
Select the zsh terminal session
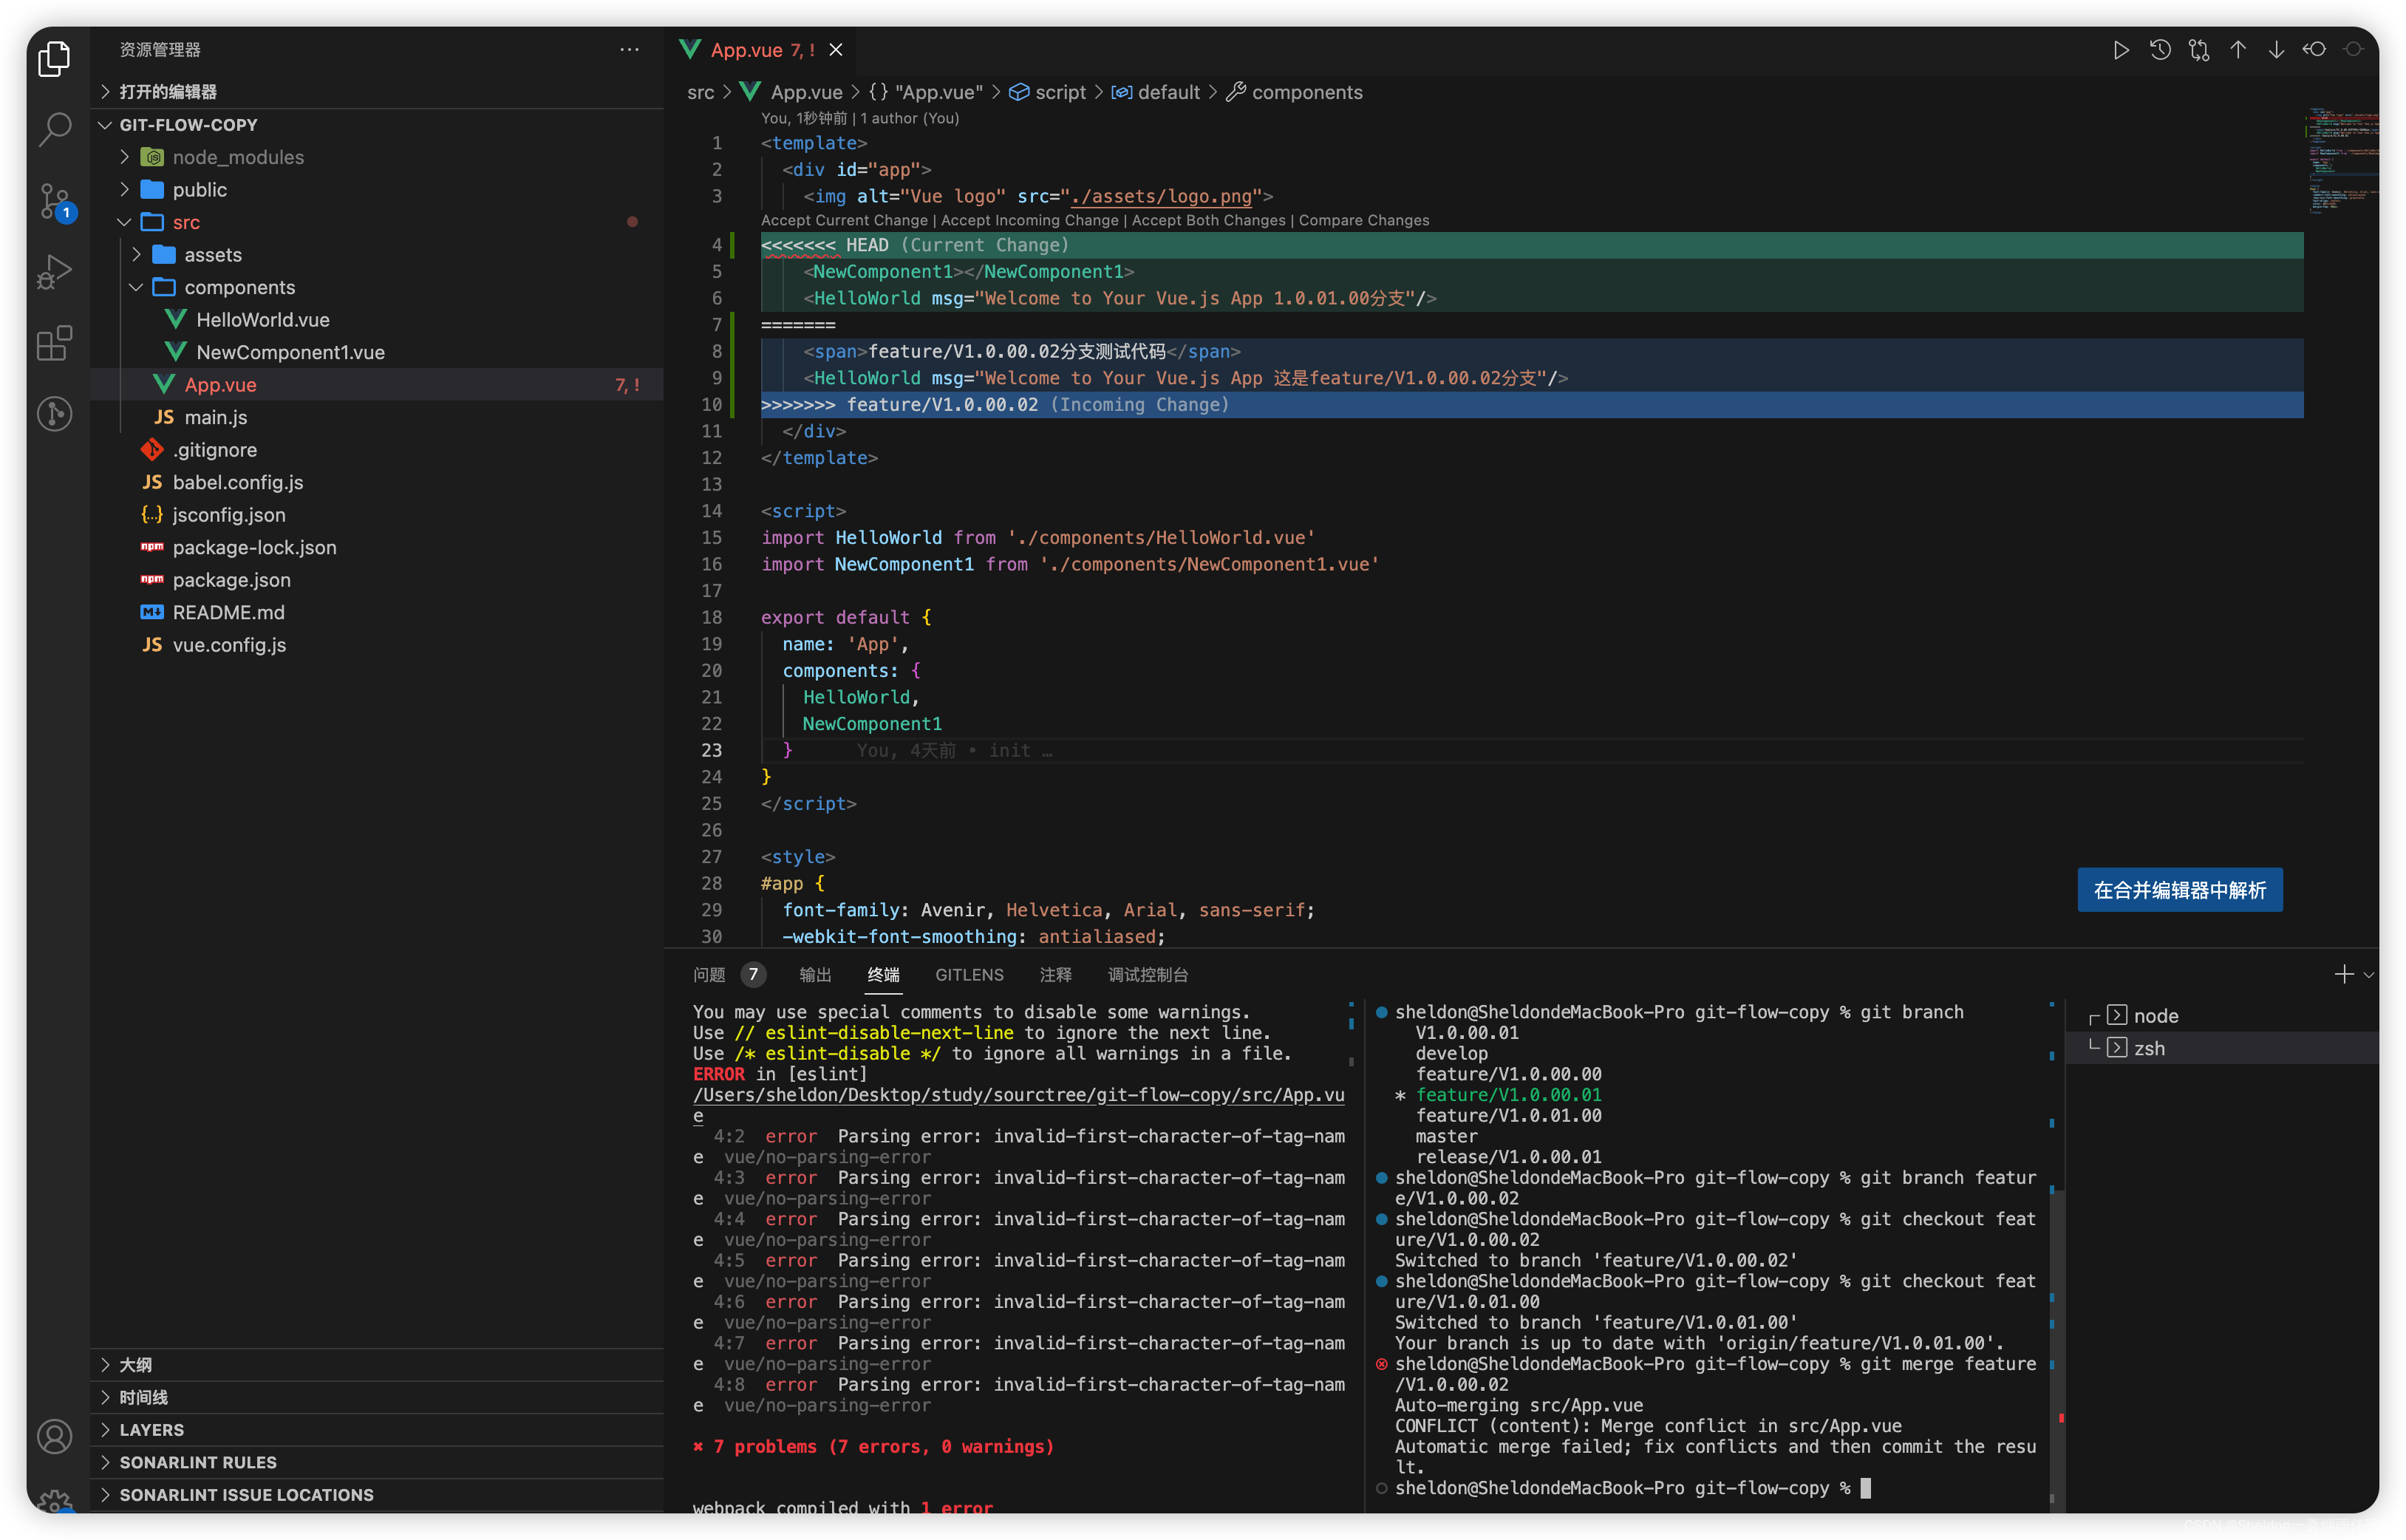2222,1047
